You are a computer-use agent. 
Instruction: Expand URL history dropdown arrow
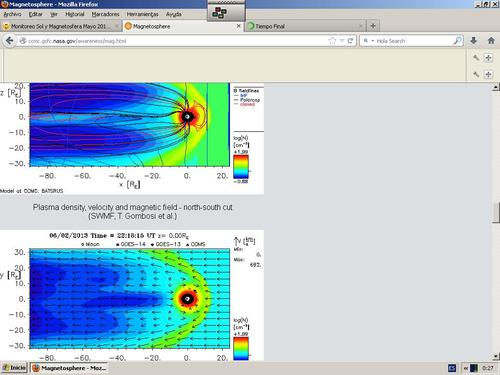(342, 41)
